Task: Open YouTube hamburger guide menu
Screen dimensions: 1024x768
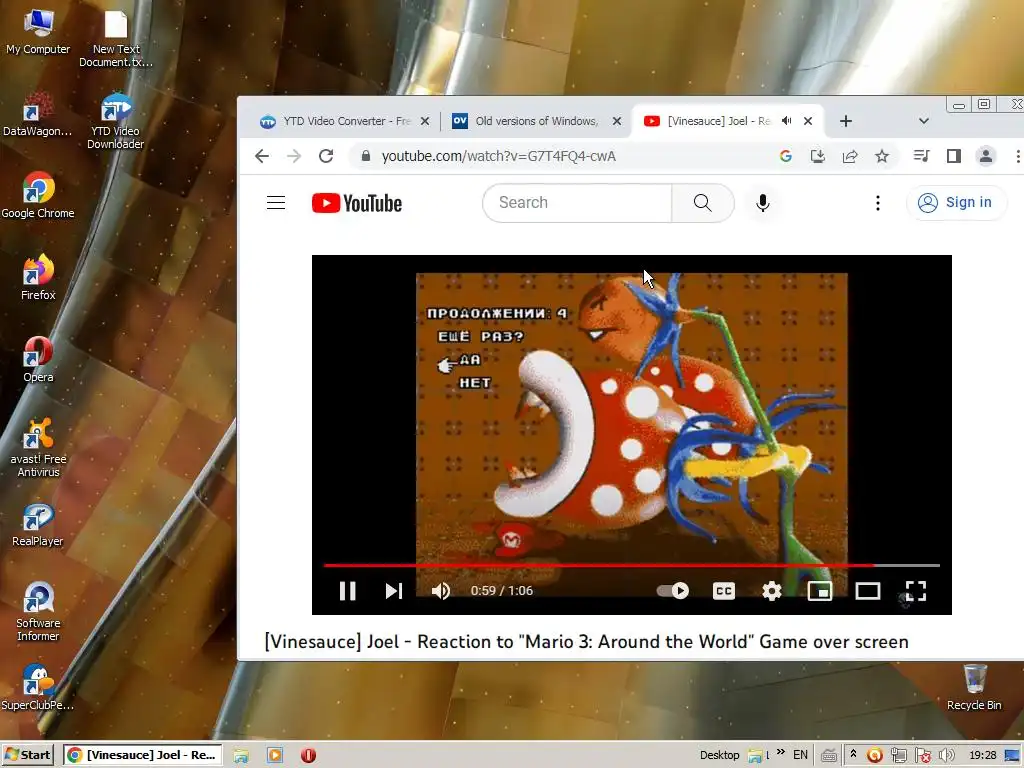Action: [x=276, y=202]
